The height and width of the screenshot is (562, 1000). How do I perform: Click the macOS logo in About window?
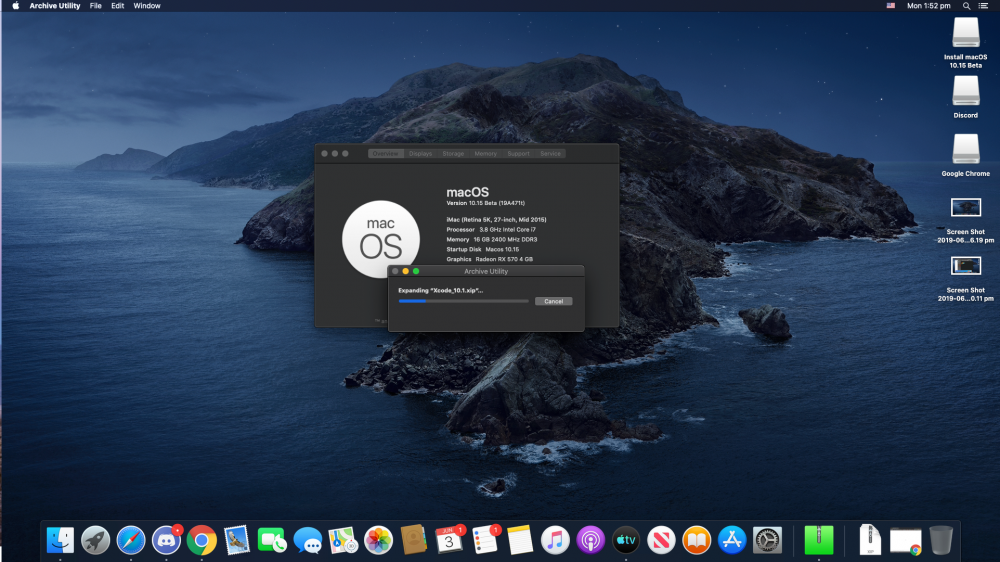(381, 239)
